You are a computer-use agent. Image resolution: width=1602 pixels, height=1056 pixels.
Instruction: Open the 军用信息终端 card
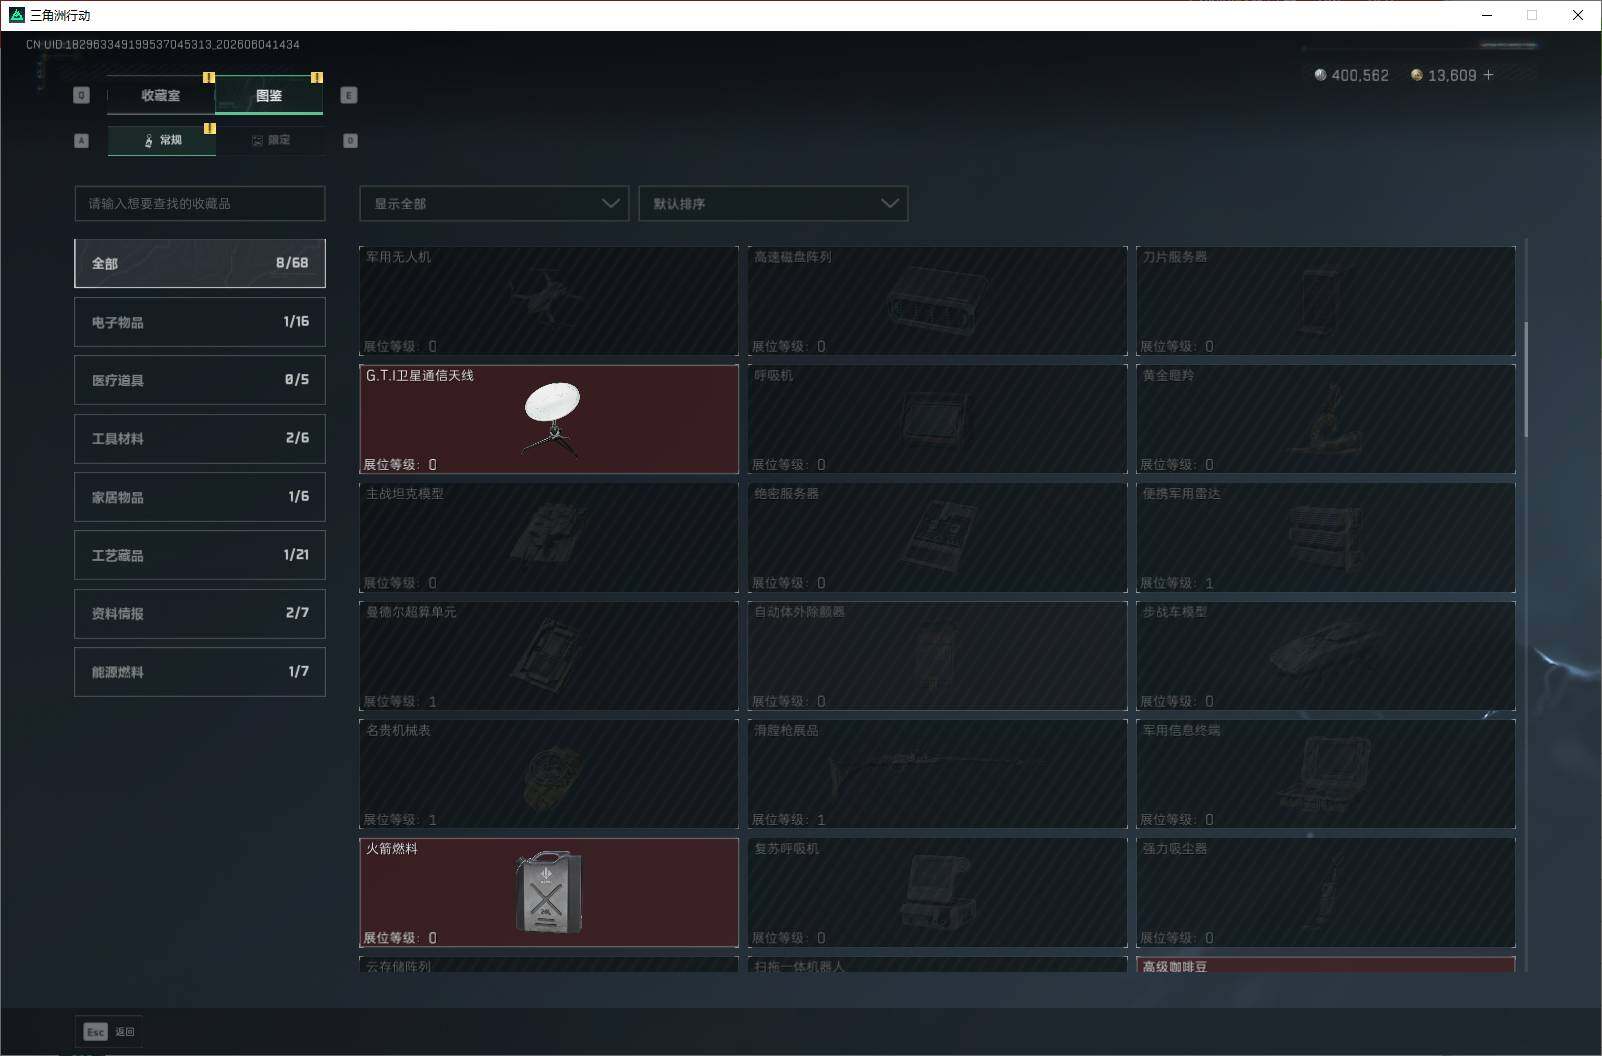pos(1326,774)
